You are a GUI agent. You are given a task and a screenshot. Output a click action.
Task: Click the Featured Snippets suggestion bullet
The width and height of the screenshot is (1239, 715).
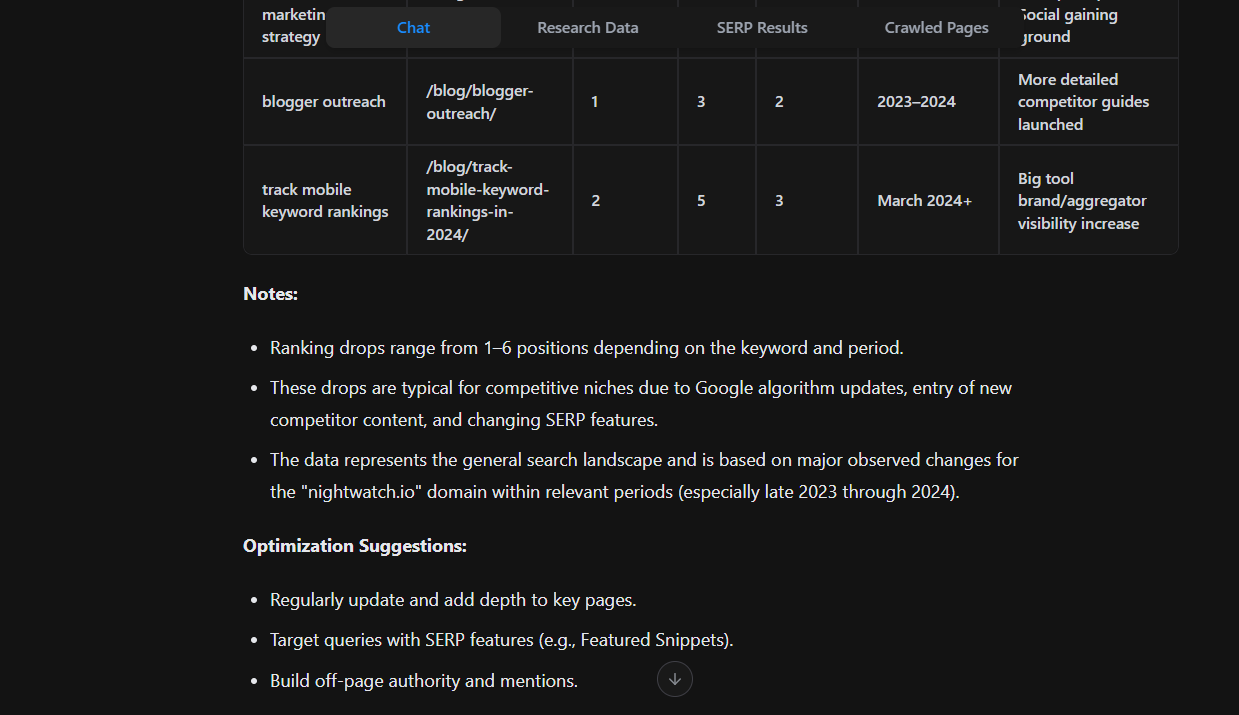(x=501, y=639)
